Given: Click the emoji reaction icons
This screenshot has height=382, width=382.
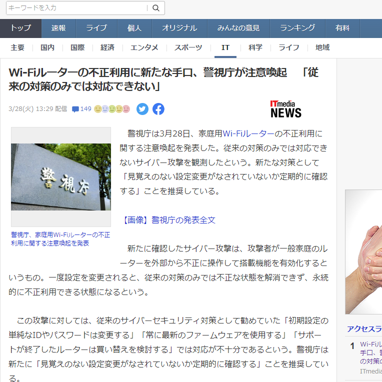Looking at the screenshot, I should [112, 109].
